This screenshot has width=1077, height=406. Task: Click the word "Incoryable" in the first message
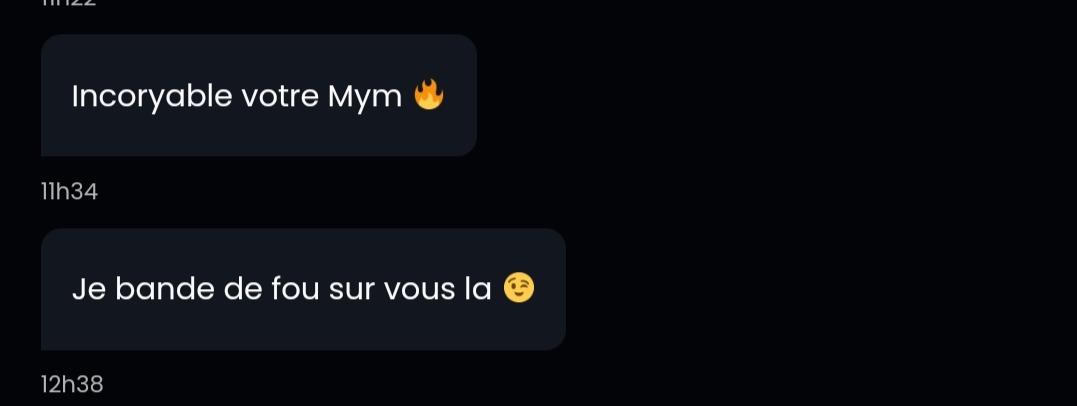point(152,97)
